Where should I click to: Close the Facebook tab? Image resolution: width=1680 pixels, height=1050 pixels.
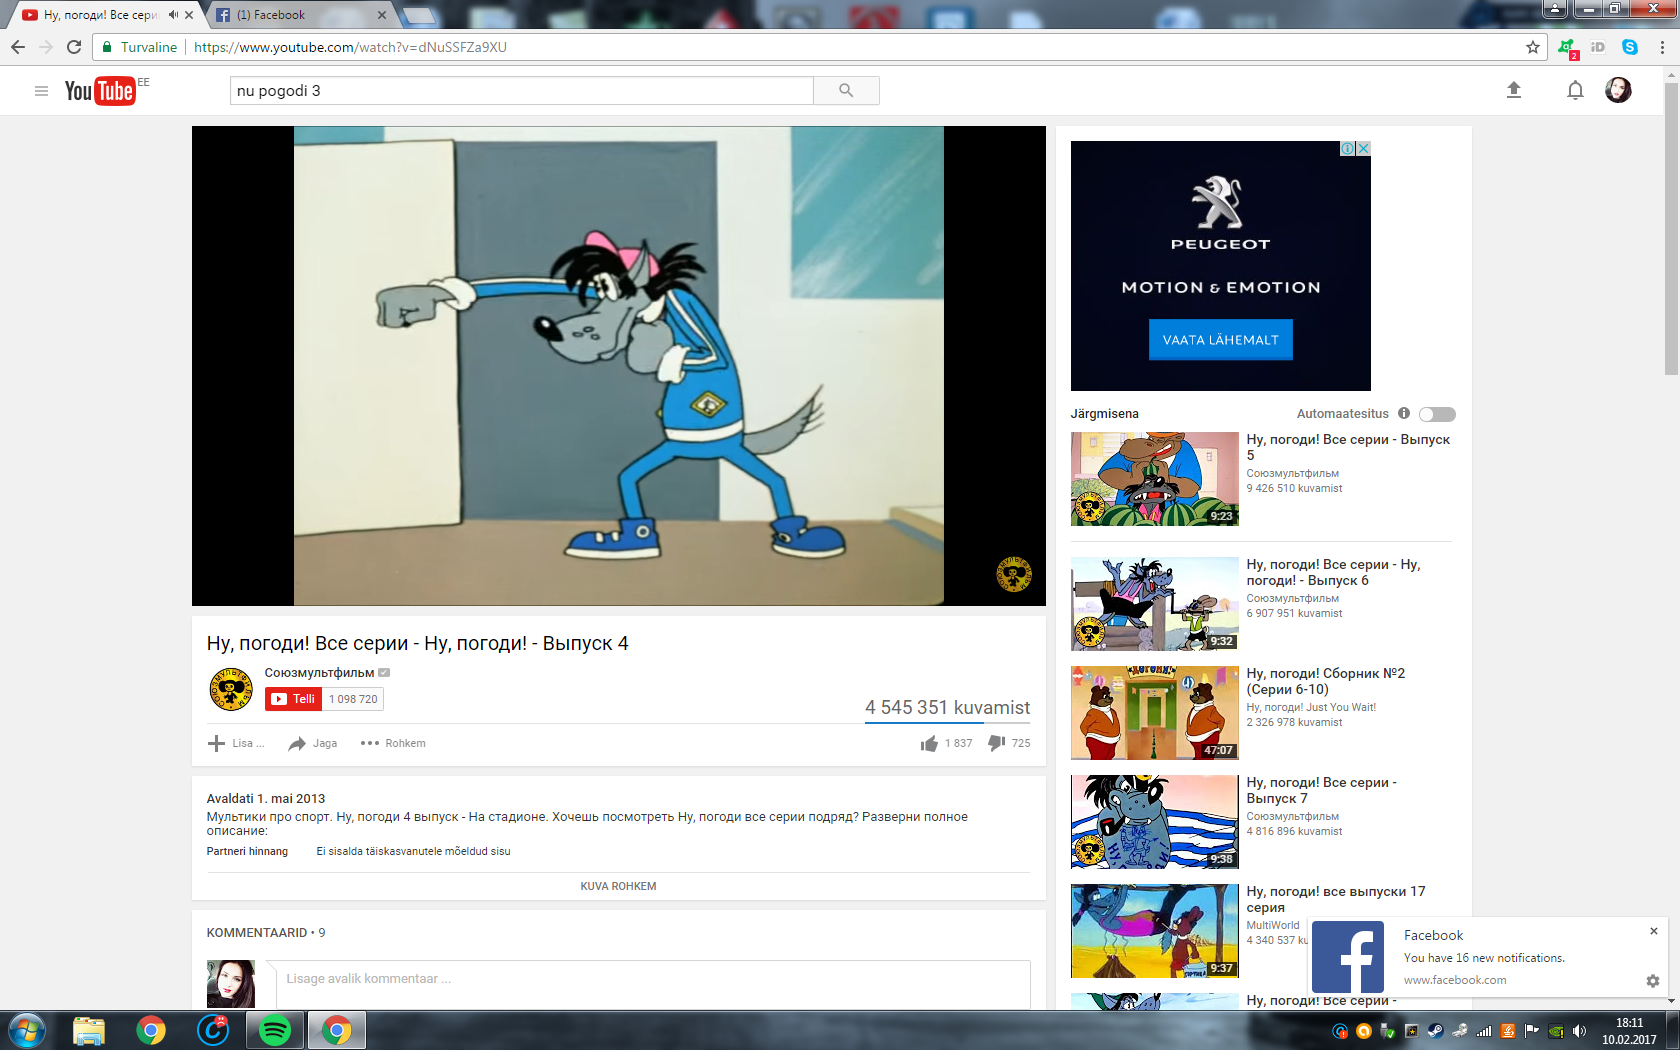tap(381, 15)
